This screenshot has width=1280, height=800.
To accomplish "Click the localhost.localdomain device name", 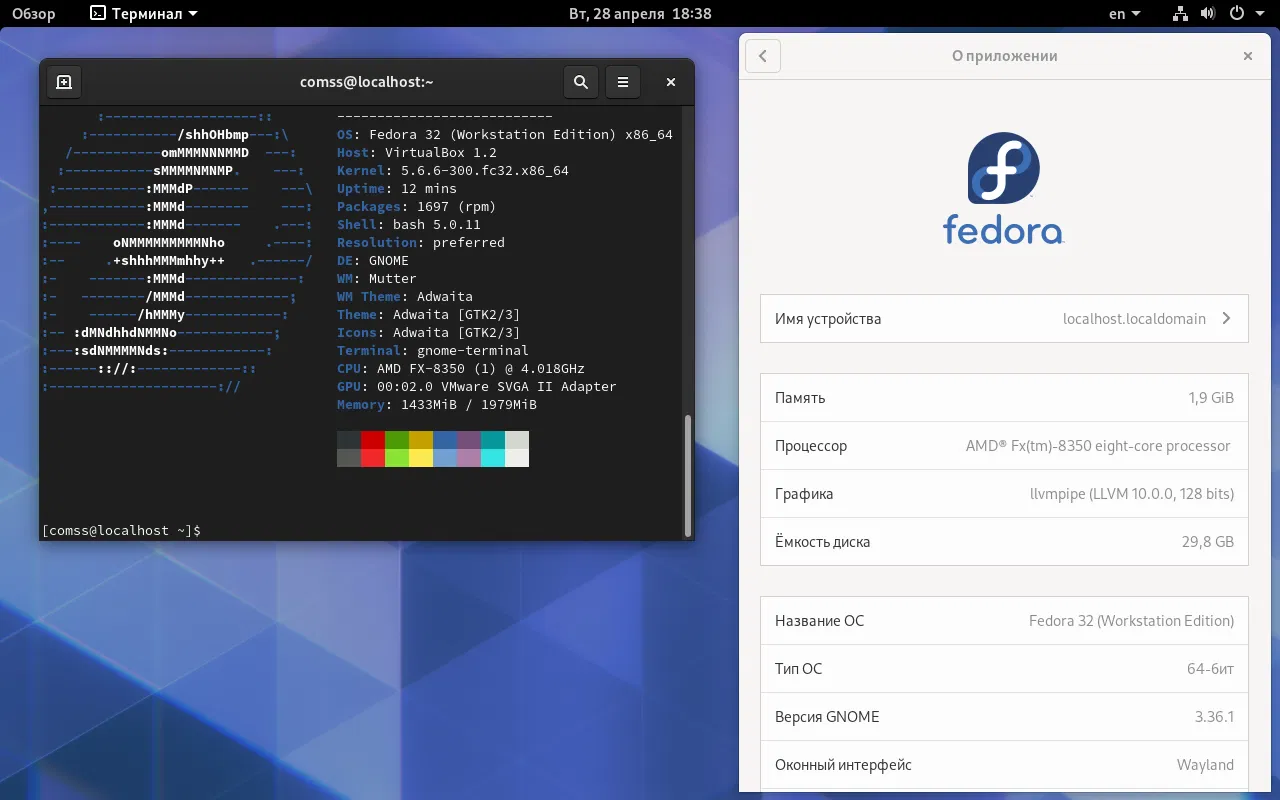I will (1136, 318).
